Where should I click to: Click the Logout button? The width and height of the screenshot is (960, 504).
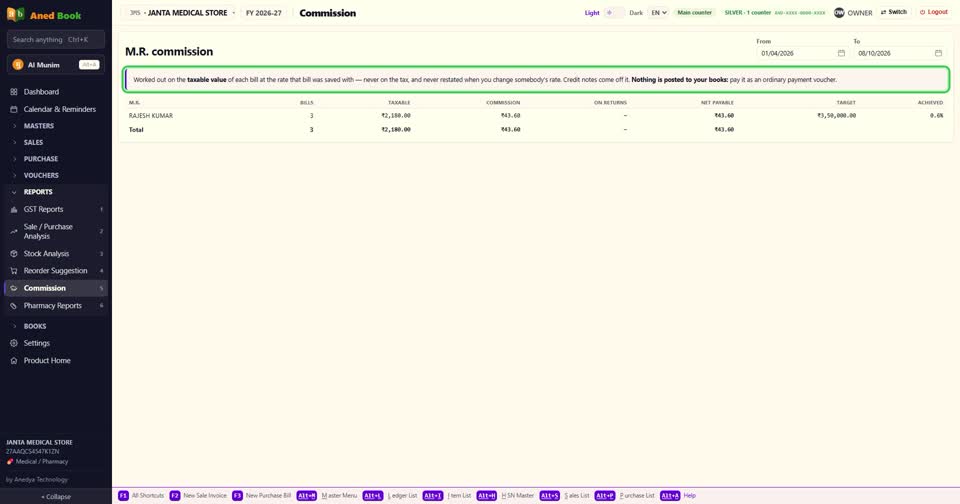(934, 12)
